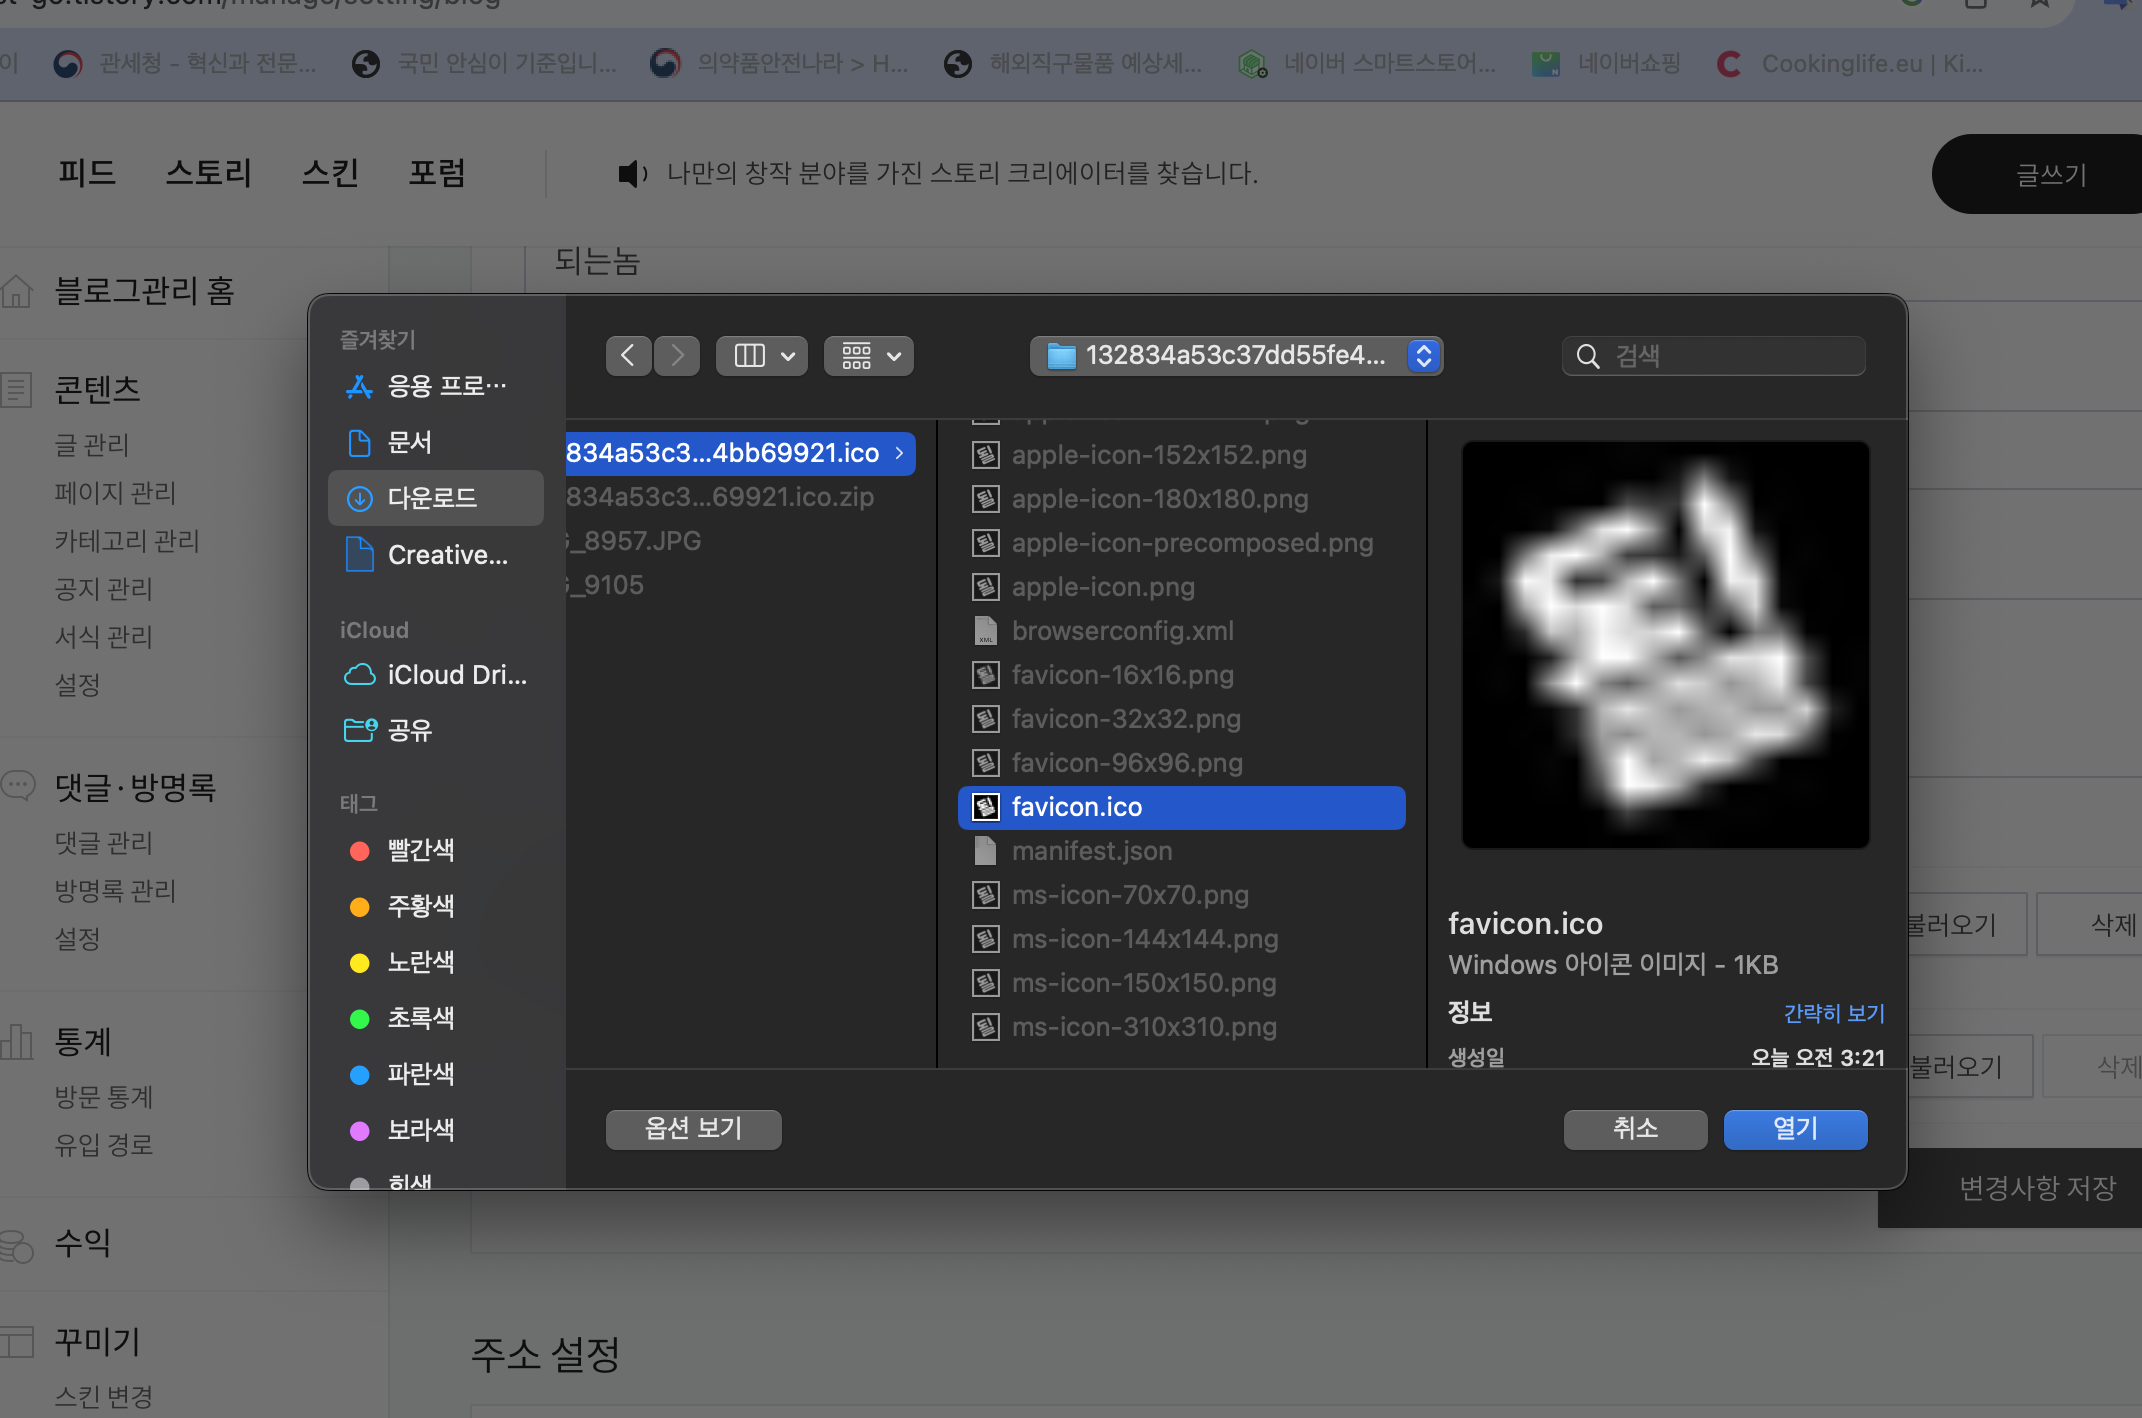Open column view mode dropdown
The image size is (2142, 1418).
click(764, 356)
